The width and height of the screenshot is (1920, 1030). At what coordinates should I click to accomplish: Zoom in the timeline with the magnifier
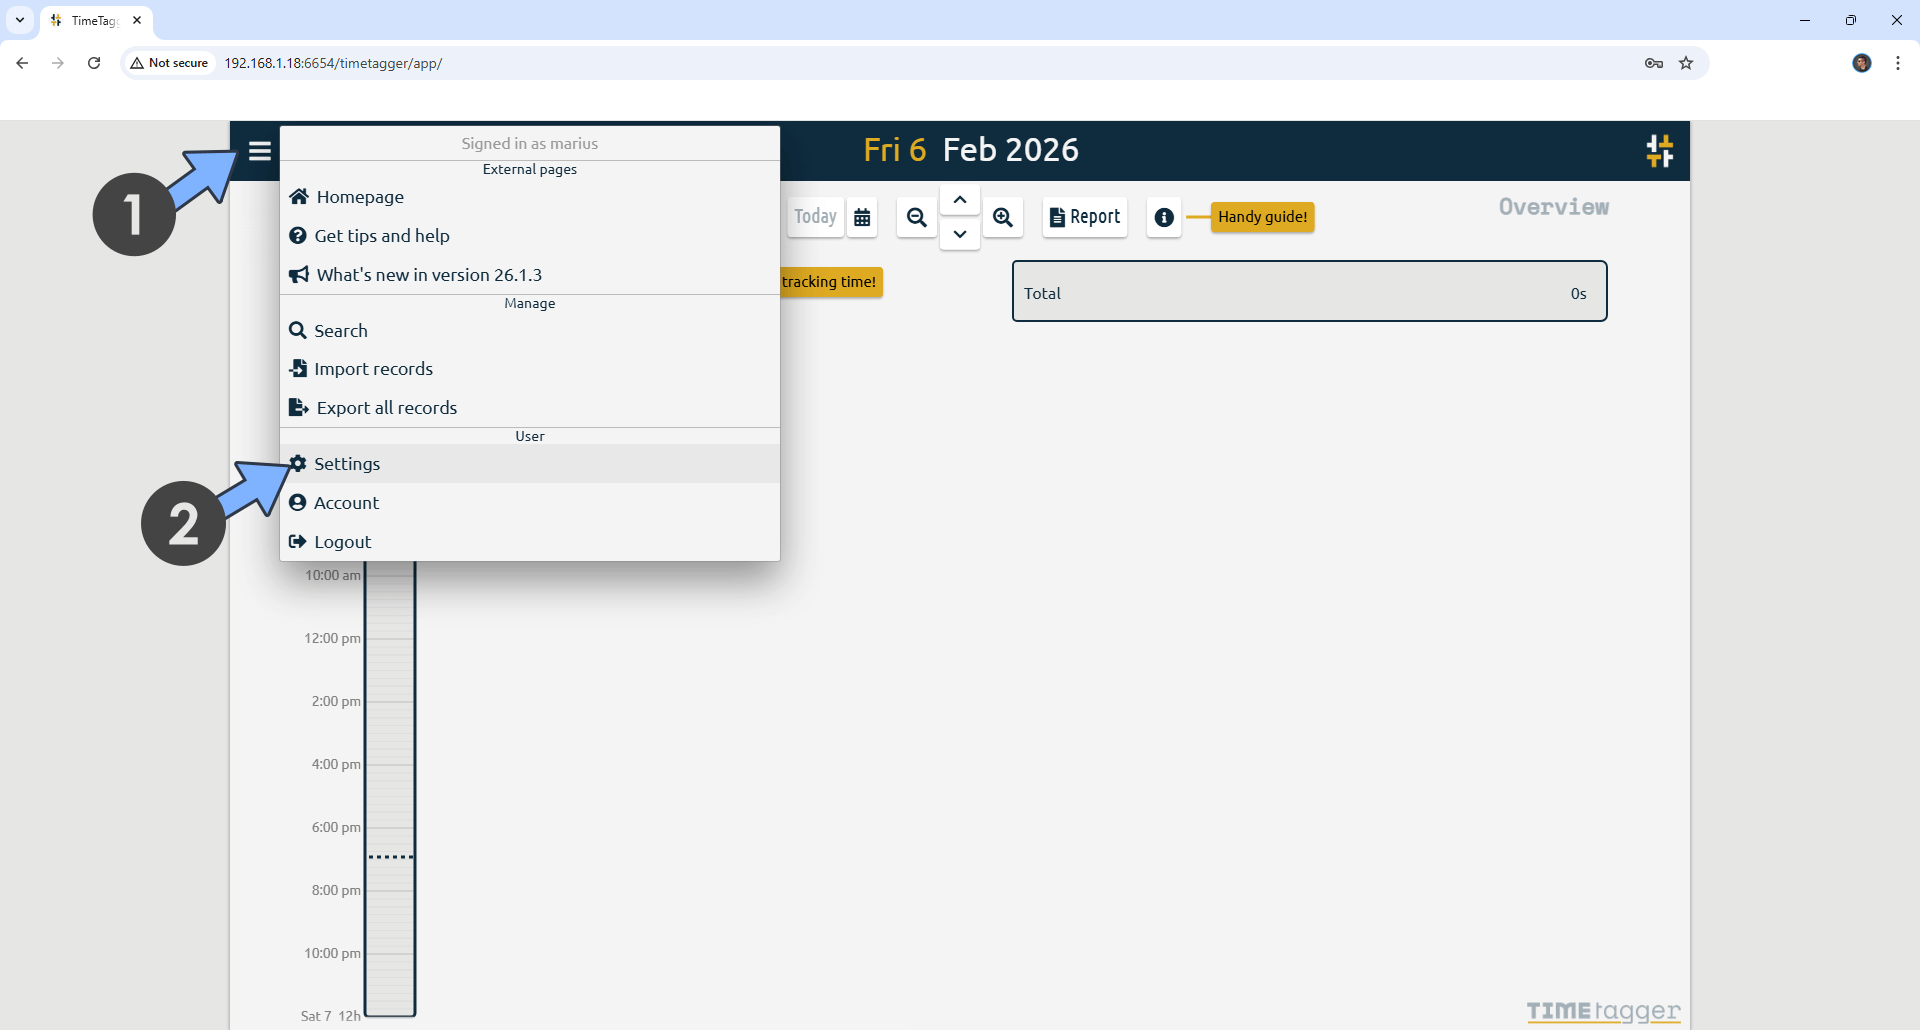click(1003, 217)
